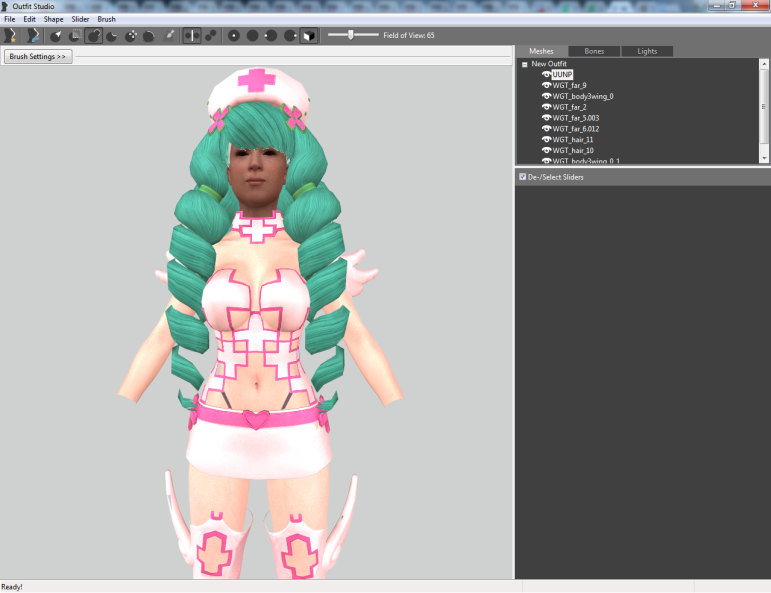This screenshot has width=771, height=593.
Task: Toggle the Edit Connected Only two-circle icon
Action: click(211, 35)
